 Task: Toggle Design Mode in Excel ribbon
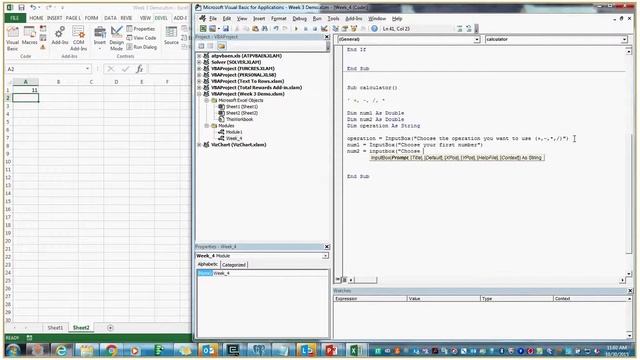[117, 38]
